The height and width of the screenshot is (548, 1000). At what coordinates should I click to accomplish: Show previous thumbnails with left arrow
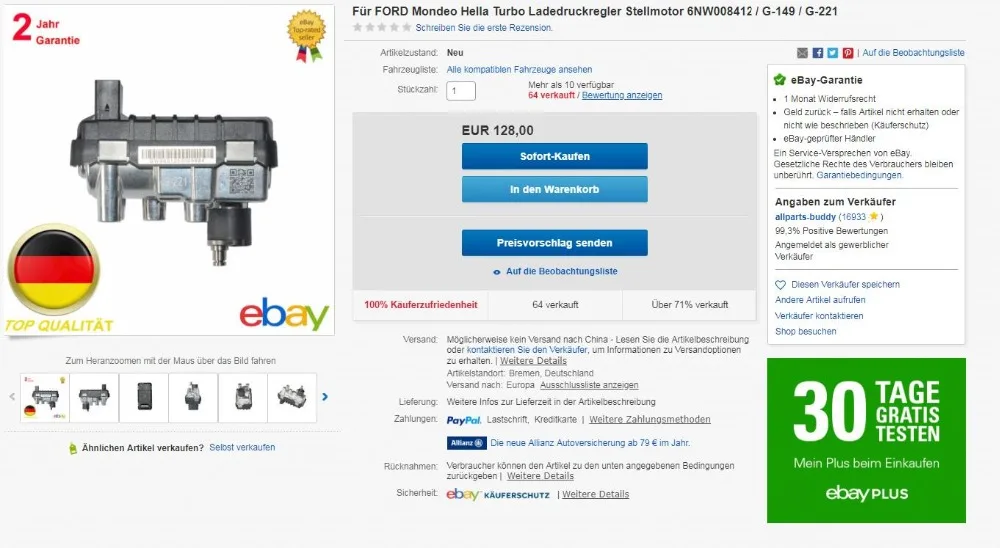pyautogui.click(x=12, y=397)
